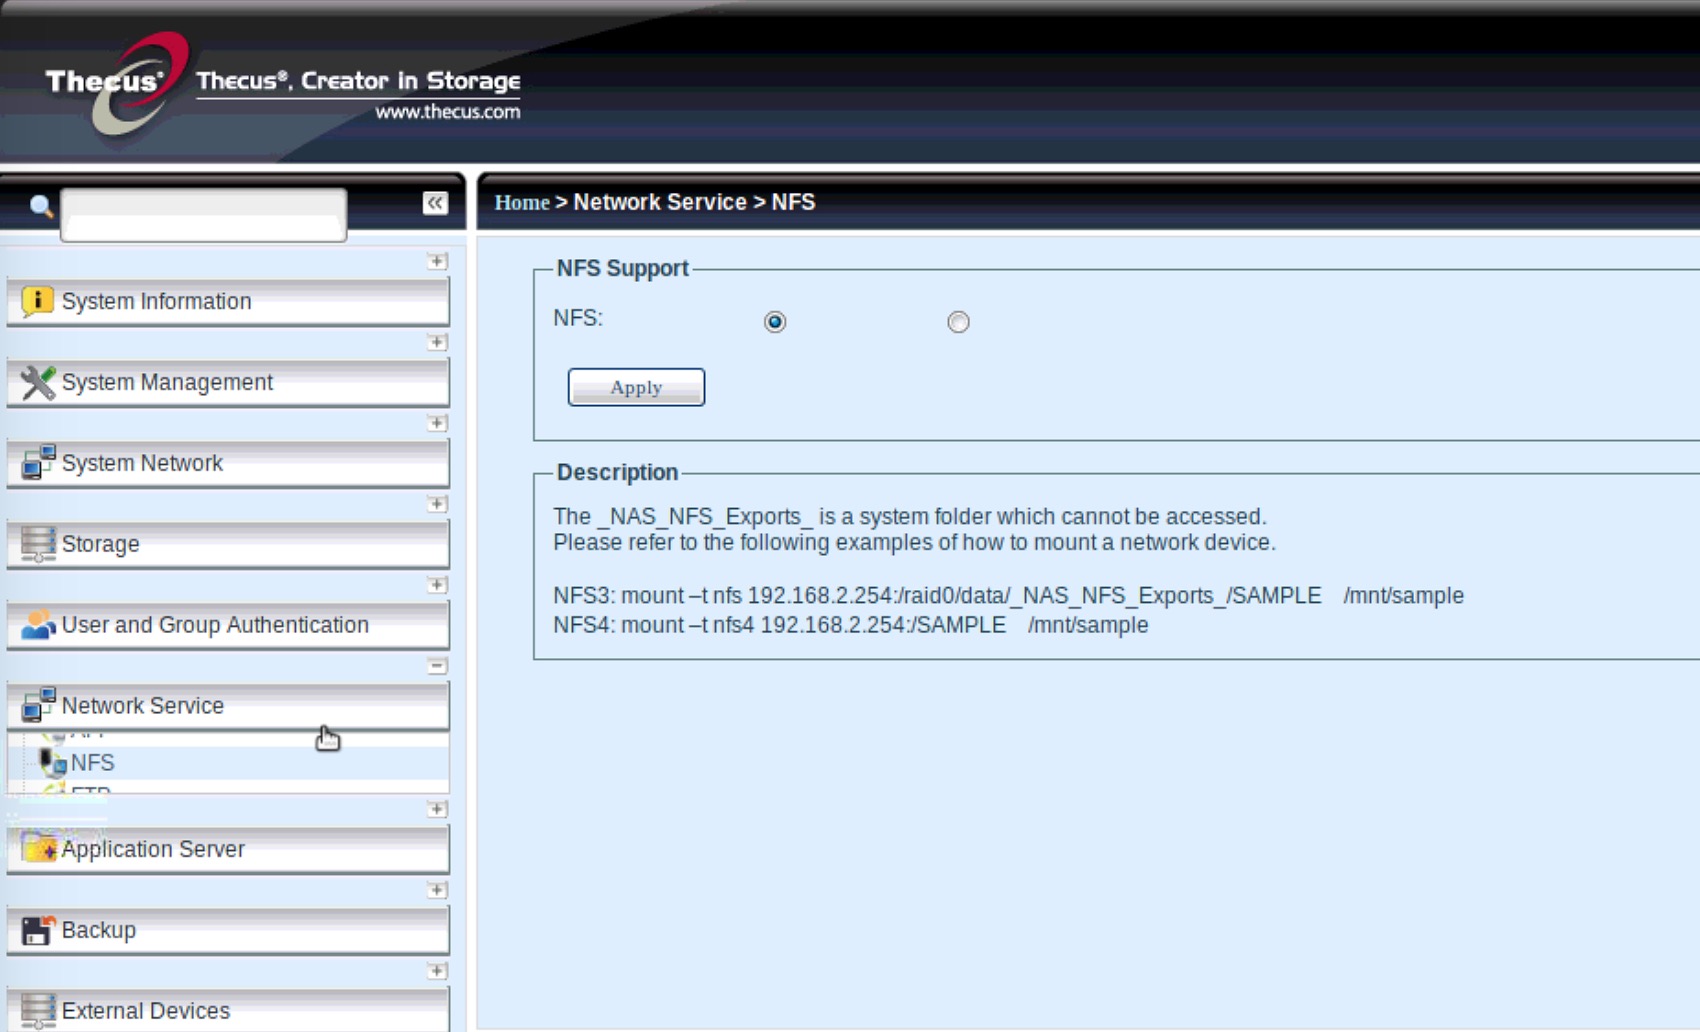1700x1032 pixels.
Task: Select the second NFS radio option
Action: click(x=958, y=322)
